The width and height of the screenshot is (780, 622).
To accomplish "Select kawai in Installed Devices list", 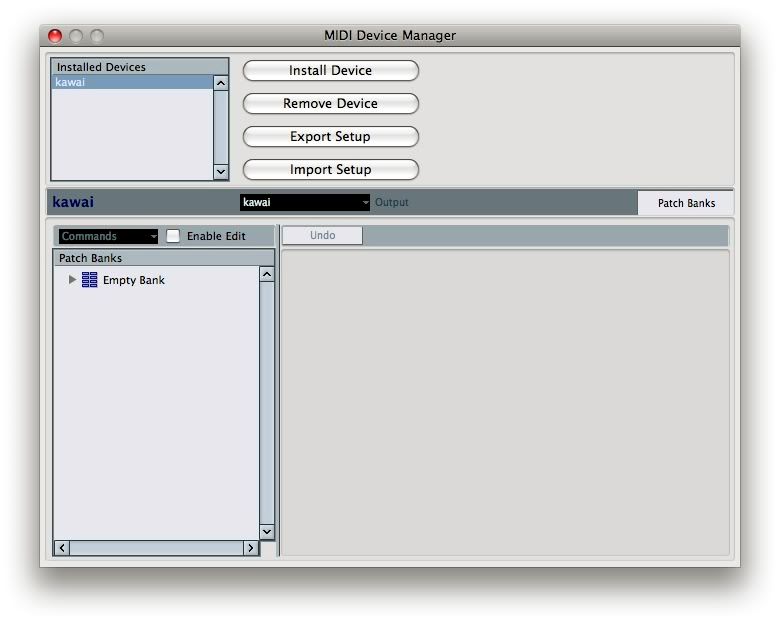I will click(x=132, y=82).
